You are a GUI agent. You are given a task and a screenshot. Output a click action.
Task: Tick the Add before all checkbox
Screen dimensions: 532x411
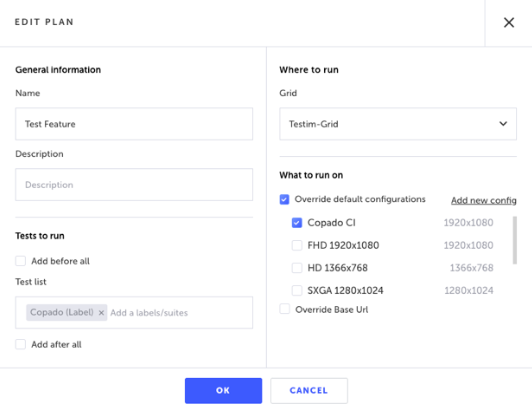[x=20, y=261]
